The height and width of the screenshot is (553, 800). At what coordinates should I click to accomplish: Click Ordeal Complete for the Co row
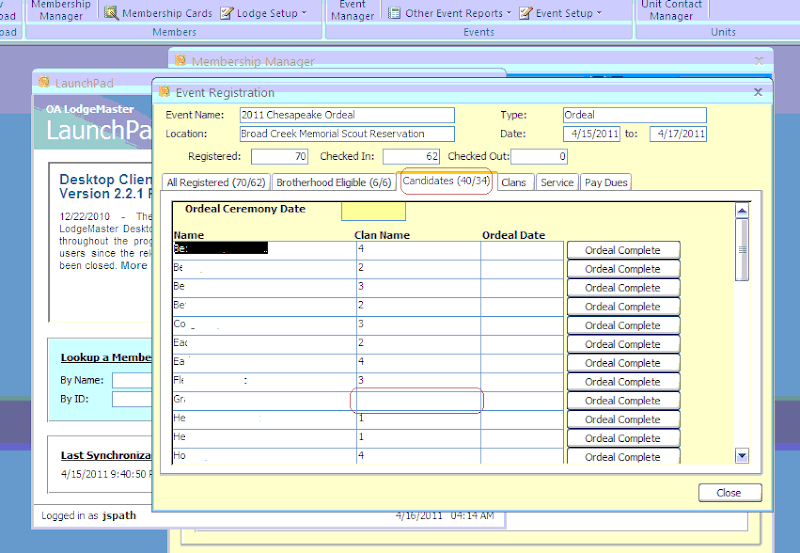[623, 325]
